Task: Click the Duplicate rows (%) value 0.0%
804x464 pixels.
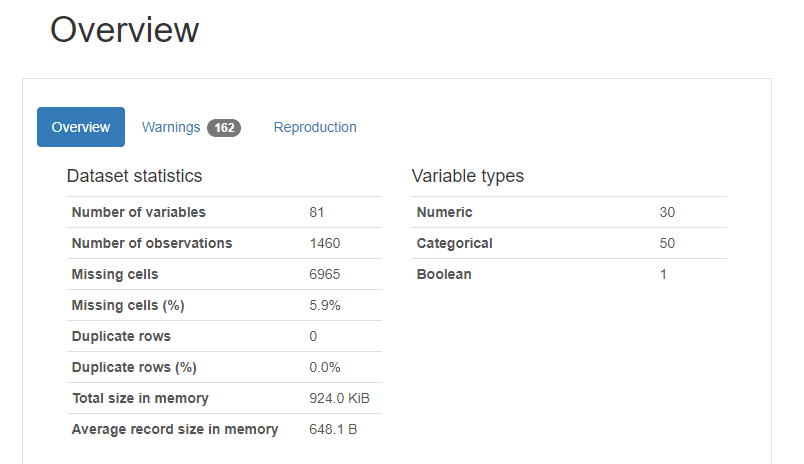Action: [x=325, y=367]
